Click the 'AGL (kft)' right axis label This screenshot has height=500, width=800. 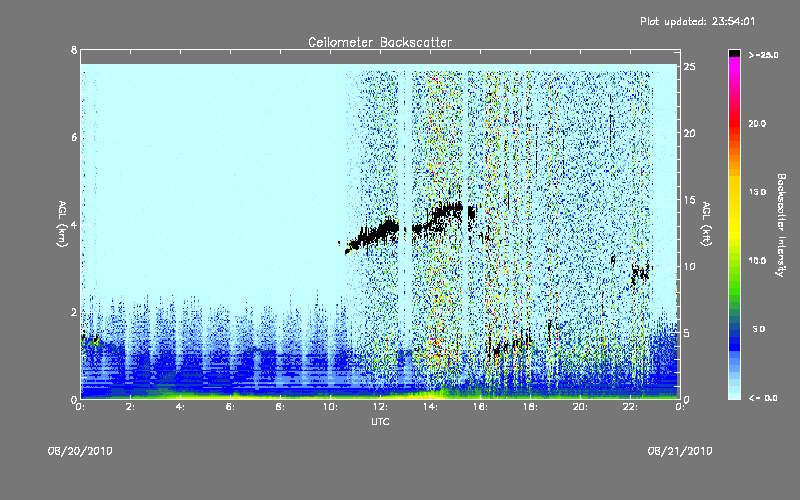[x=707, y=224]
